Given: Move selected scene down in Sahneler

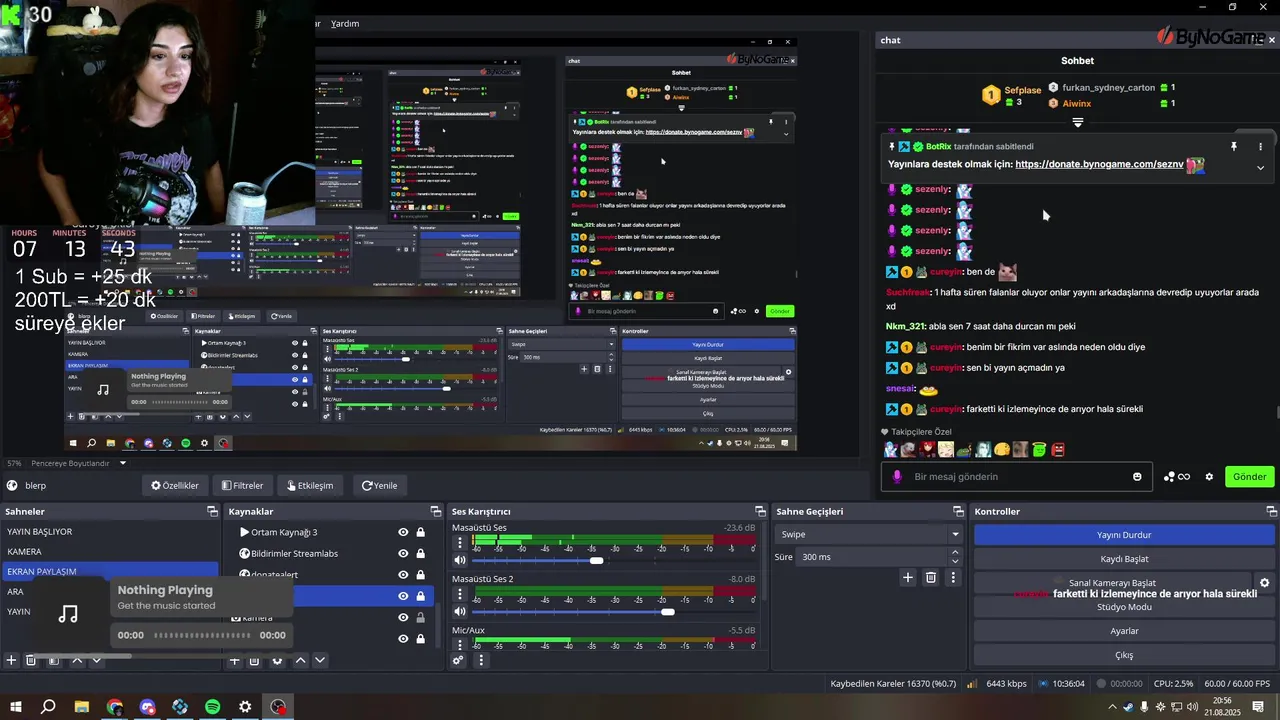Looking at the screenshot, I should tap(97, 660).
